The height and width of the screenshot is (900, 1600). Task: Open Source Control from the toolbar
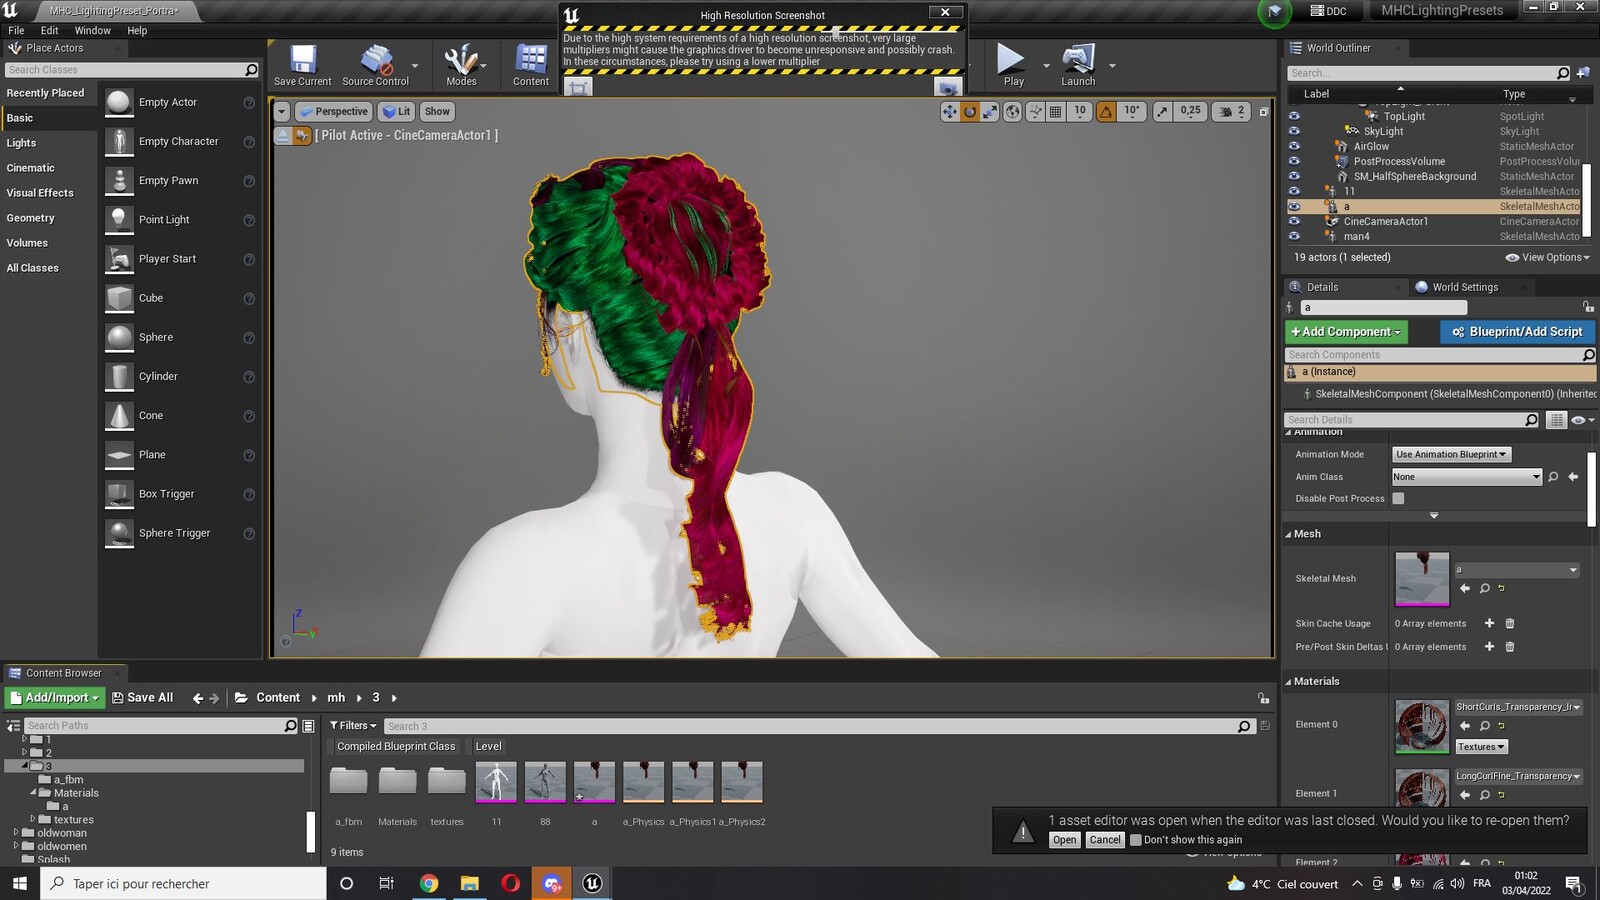pyautogui.click(x=375, y=65)
